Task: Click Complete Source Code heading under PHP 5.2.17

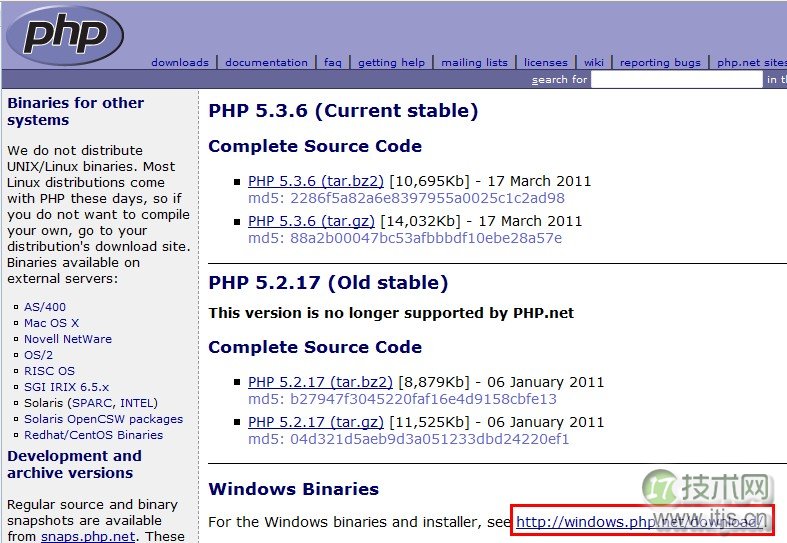Action: coord(315,348)
